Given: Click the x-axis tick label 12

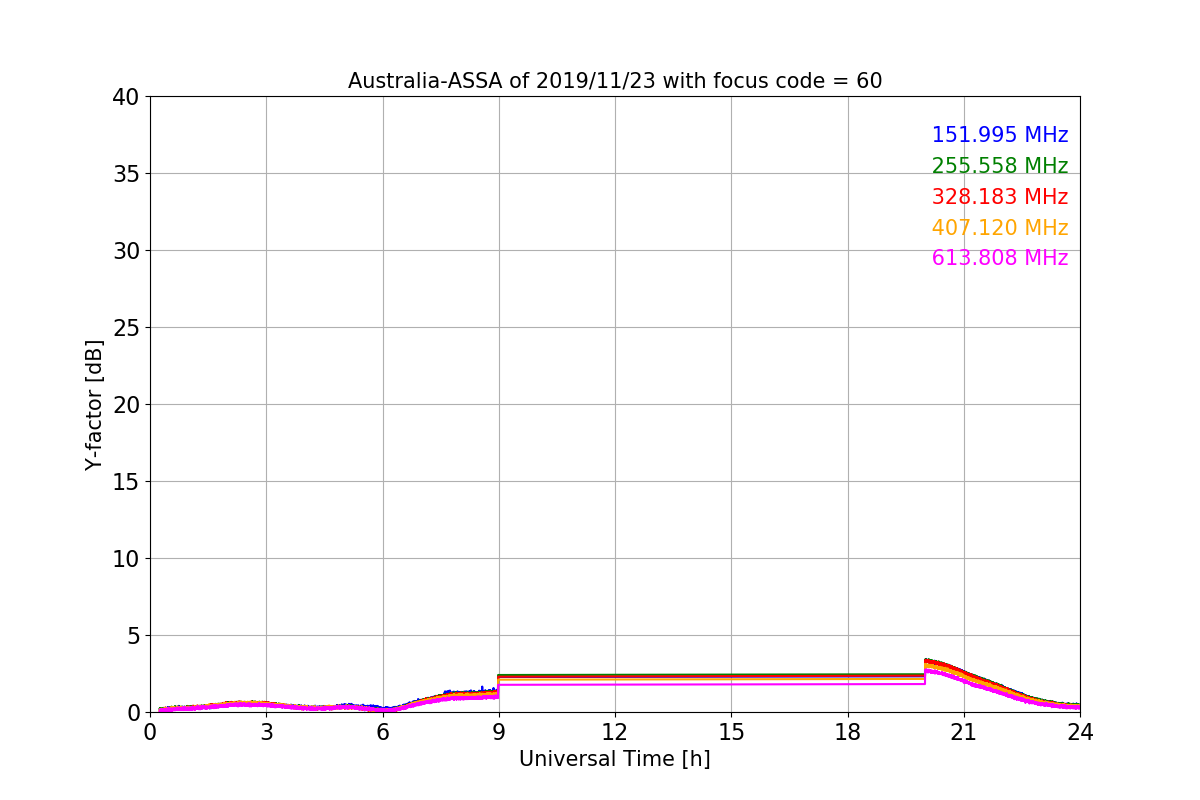Looking at the screenshot, I should click(x=615, y=732).
